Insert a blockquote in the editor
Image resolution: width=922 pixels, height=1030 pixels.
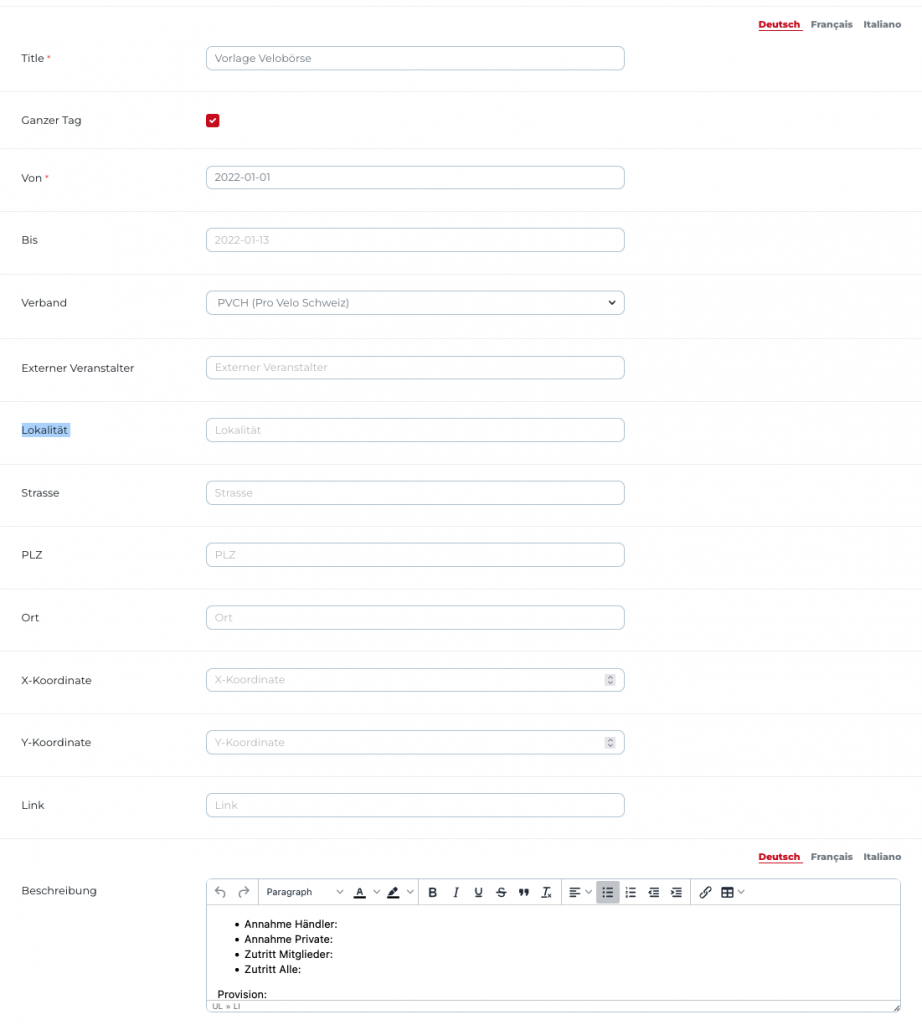(x=524, y=892)
